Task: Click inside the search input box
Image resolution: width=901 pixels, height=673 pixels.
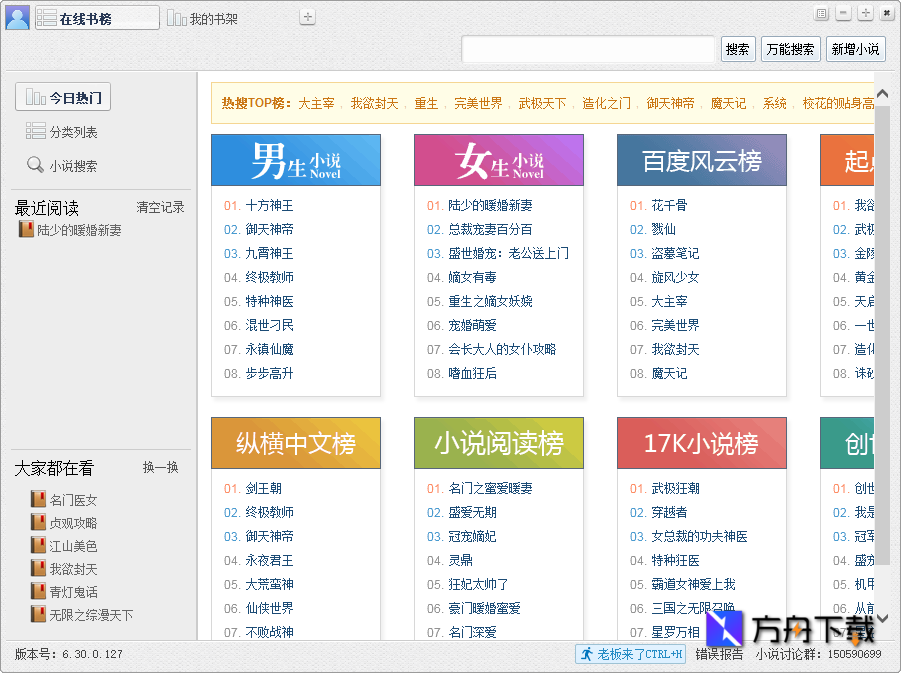Action: [x=588, y=48]
